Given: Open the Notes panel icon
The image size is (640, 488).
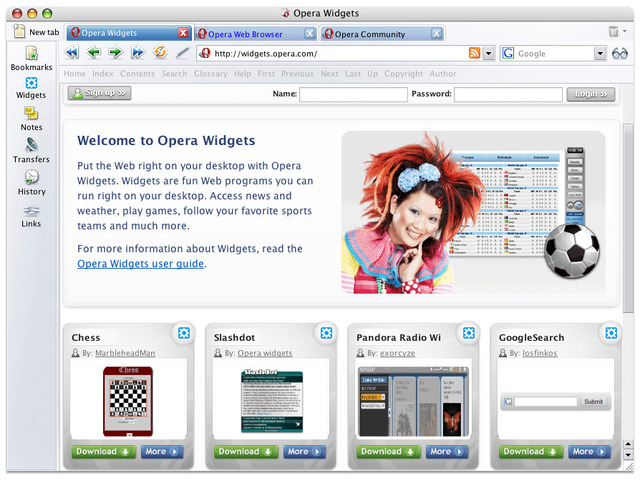Looking at the screenshot, I should [x=31, y=113].
